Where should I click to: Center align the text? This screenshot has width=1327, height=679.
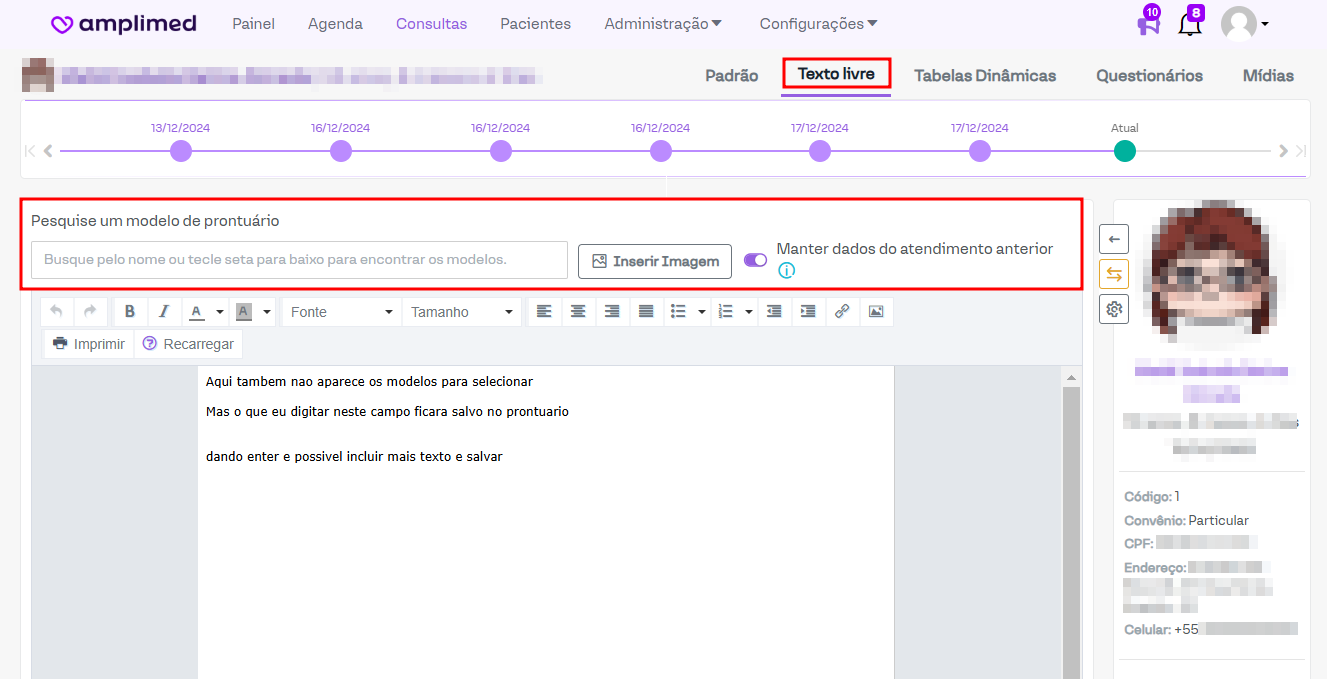578,312
